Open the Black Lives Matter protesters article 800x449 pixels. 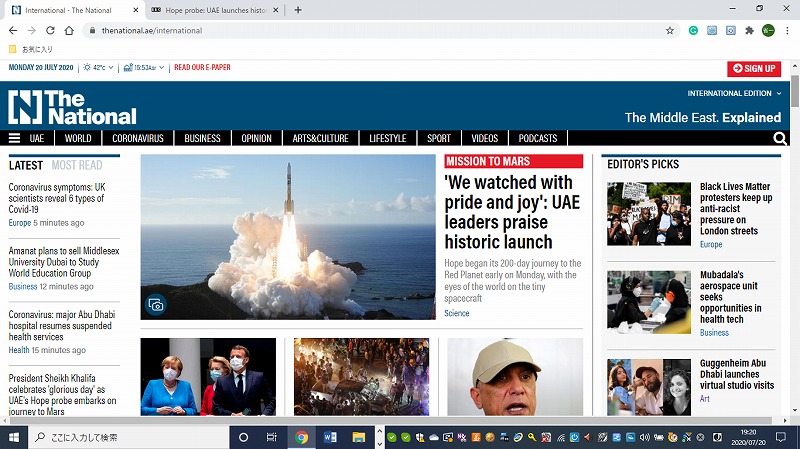point(736,209)
